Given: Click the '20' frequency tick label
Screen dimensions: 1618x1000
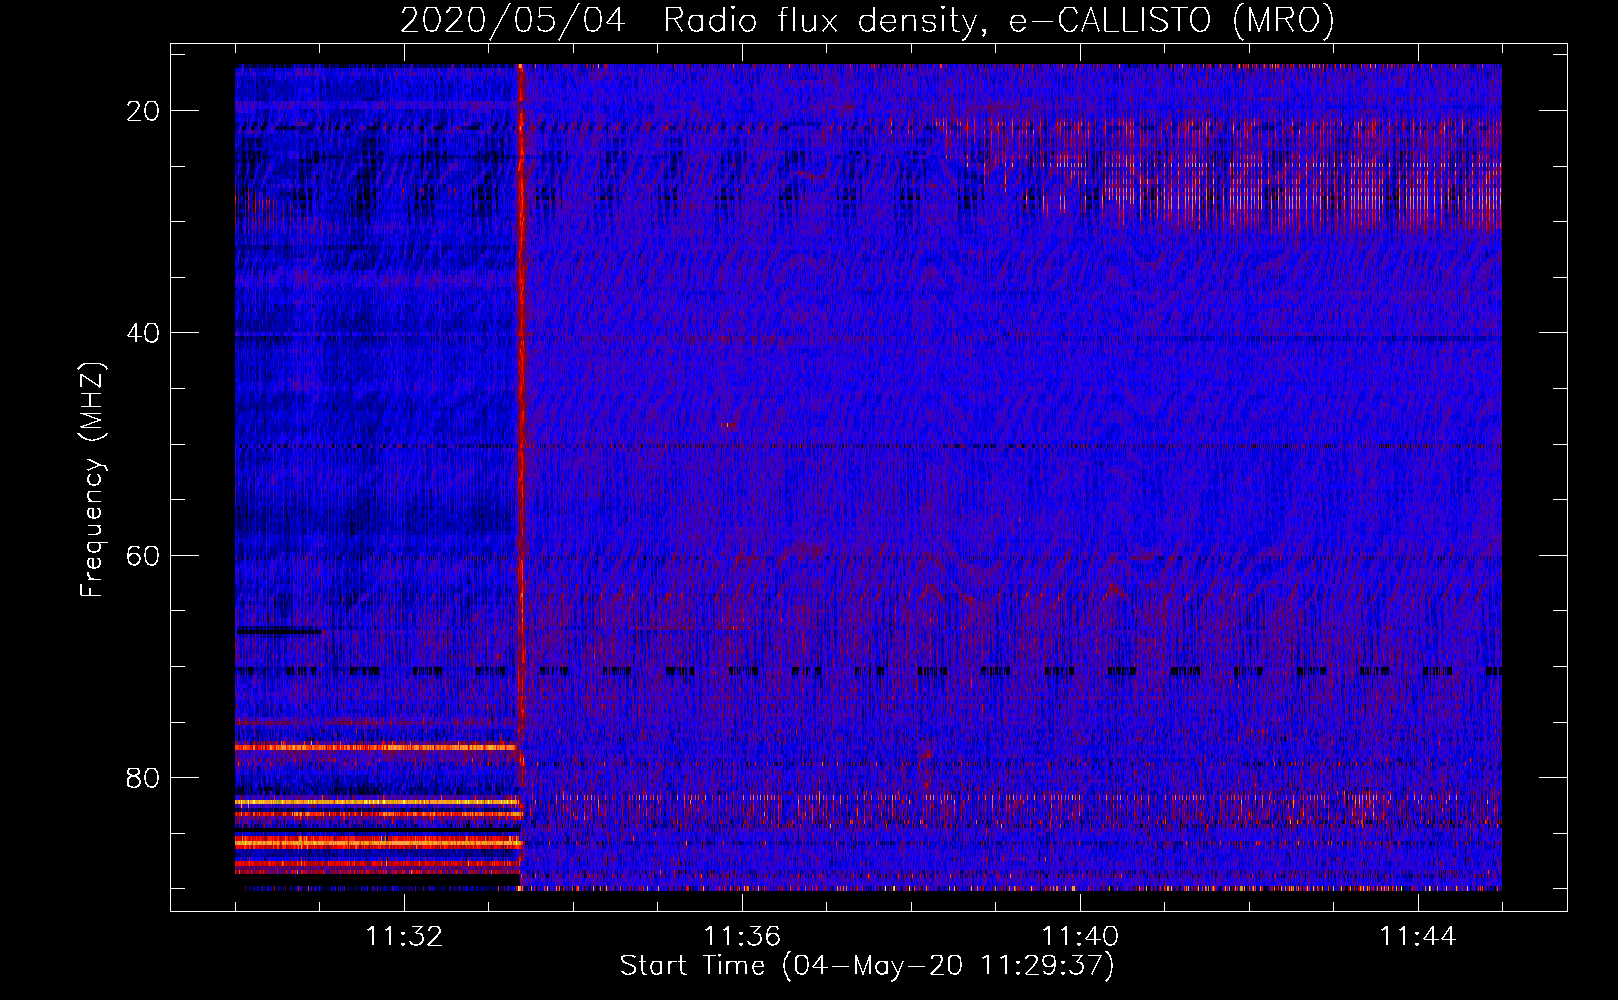Looking at the screenshot, I should tap(144, 111).
